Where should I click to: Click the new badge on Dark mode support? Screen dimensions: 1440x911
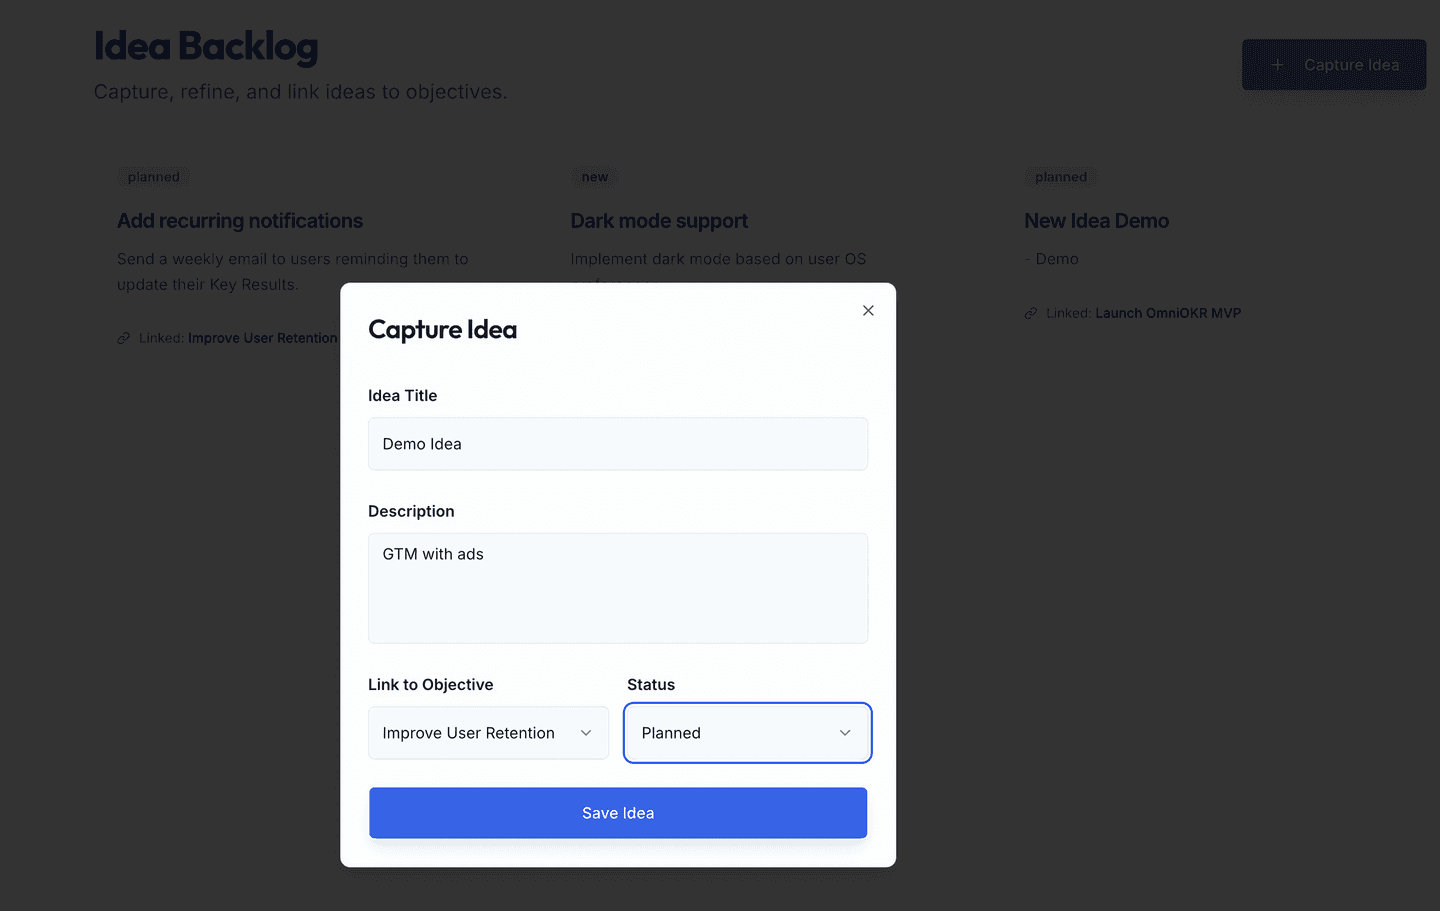tap(594, 176)
